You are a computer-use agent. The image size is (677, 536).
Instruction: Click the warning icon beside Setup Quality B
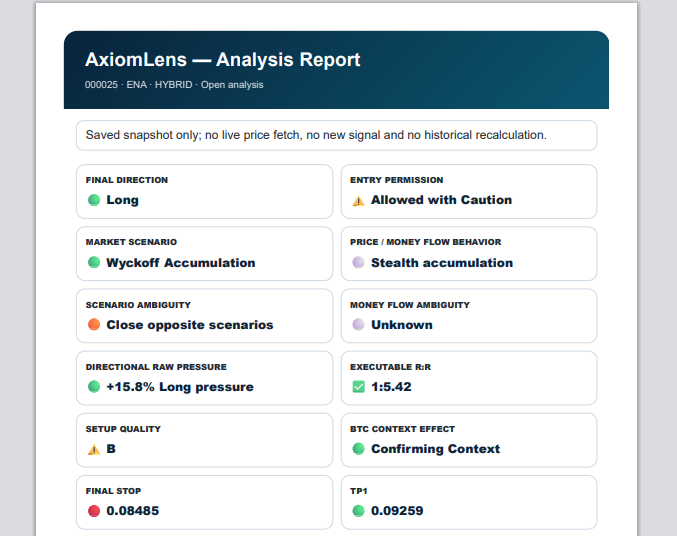[94, 449]
